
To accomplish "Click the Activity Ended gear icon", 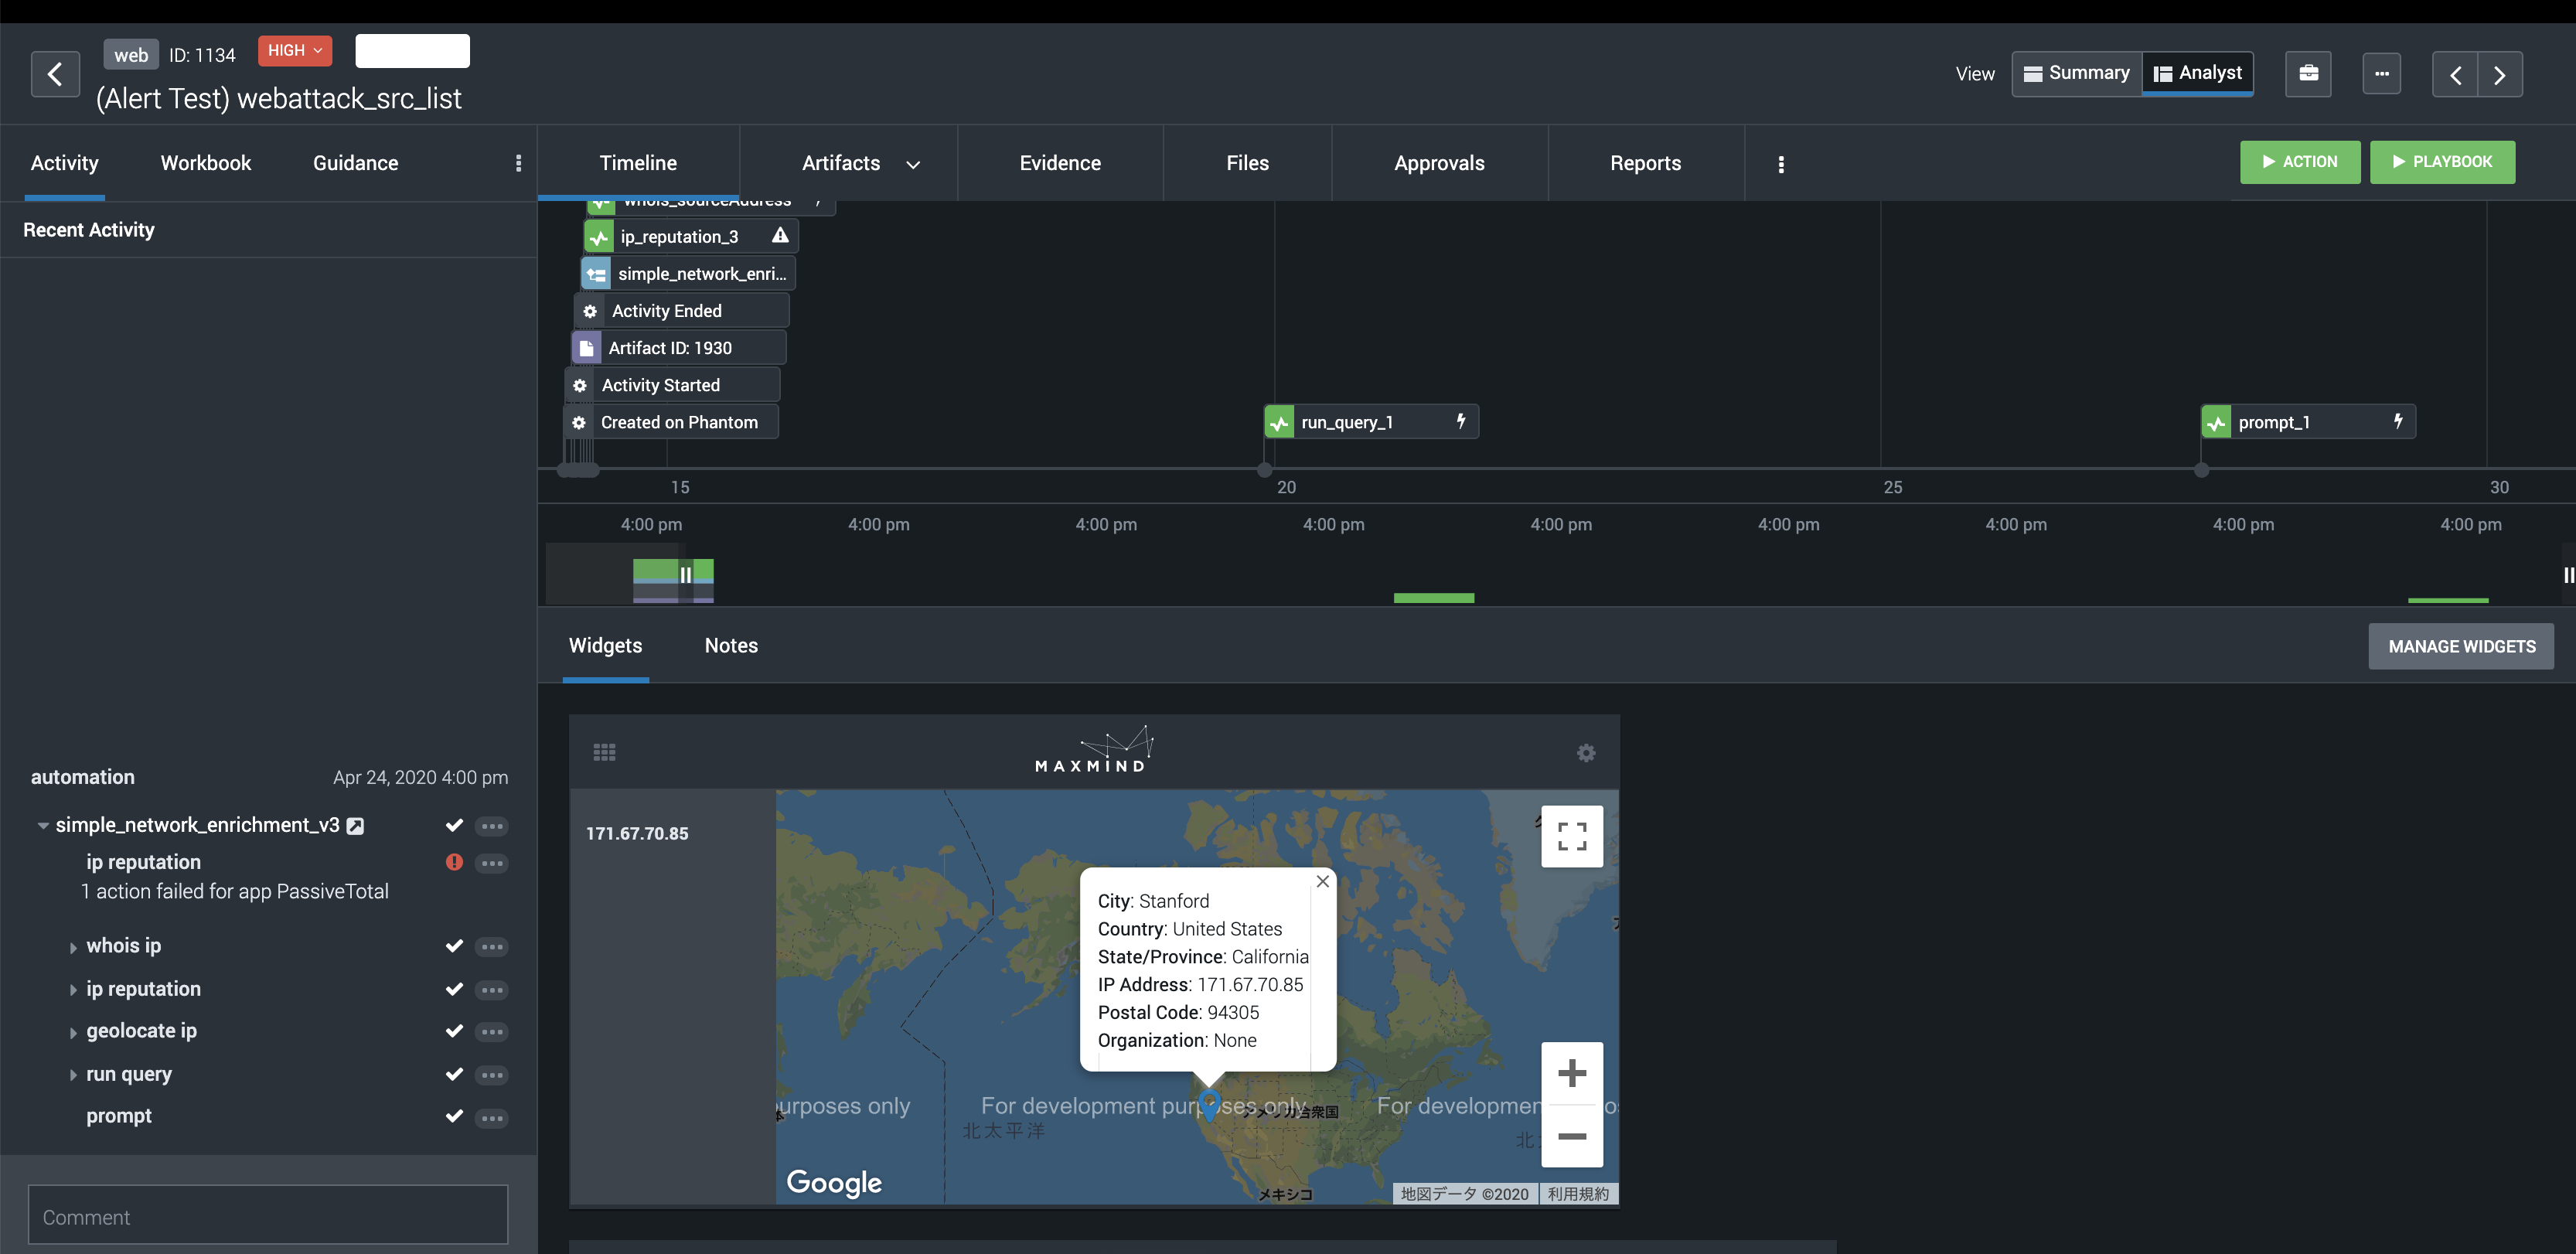I will 590,311.
